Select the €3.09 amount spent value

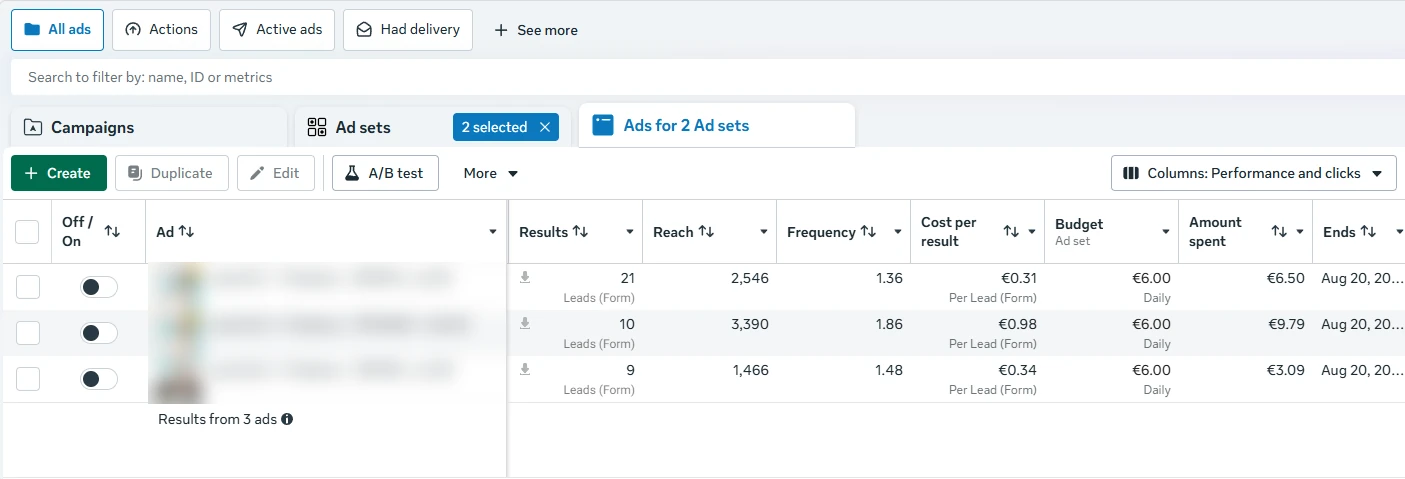(1284, 370)
